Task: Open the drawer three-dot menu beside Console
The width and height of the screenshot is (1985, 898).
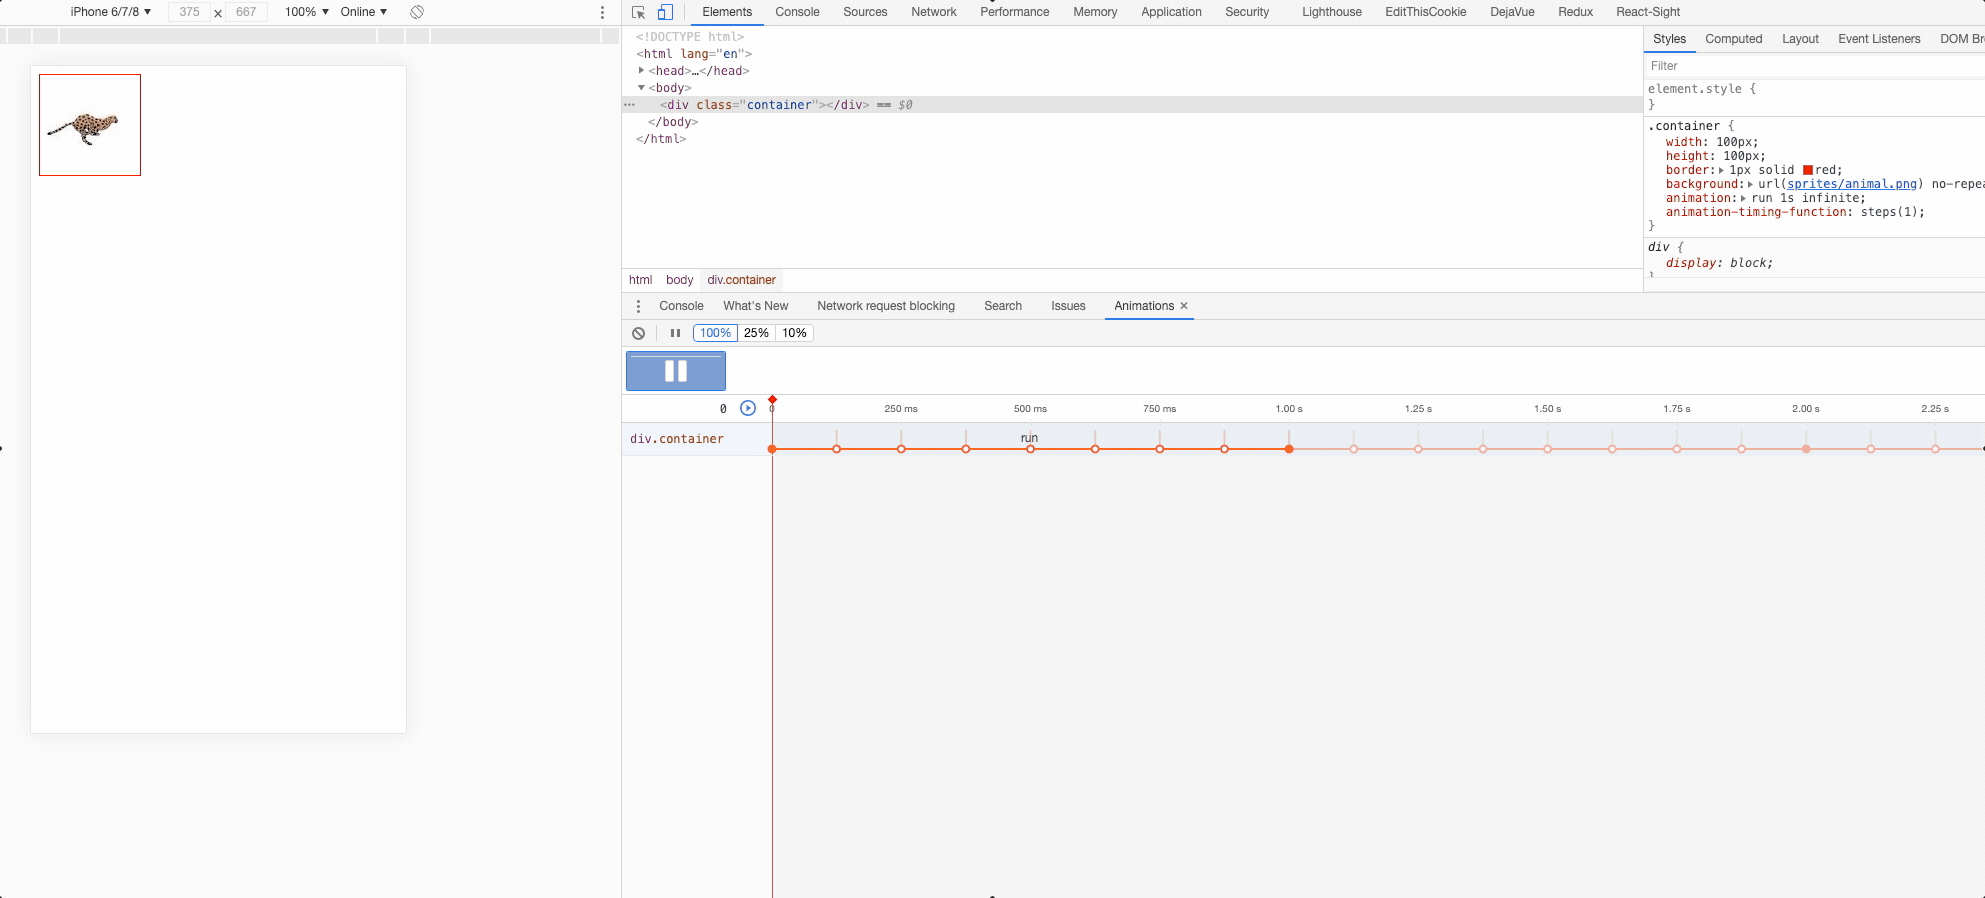Action: 638,306
